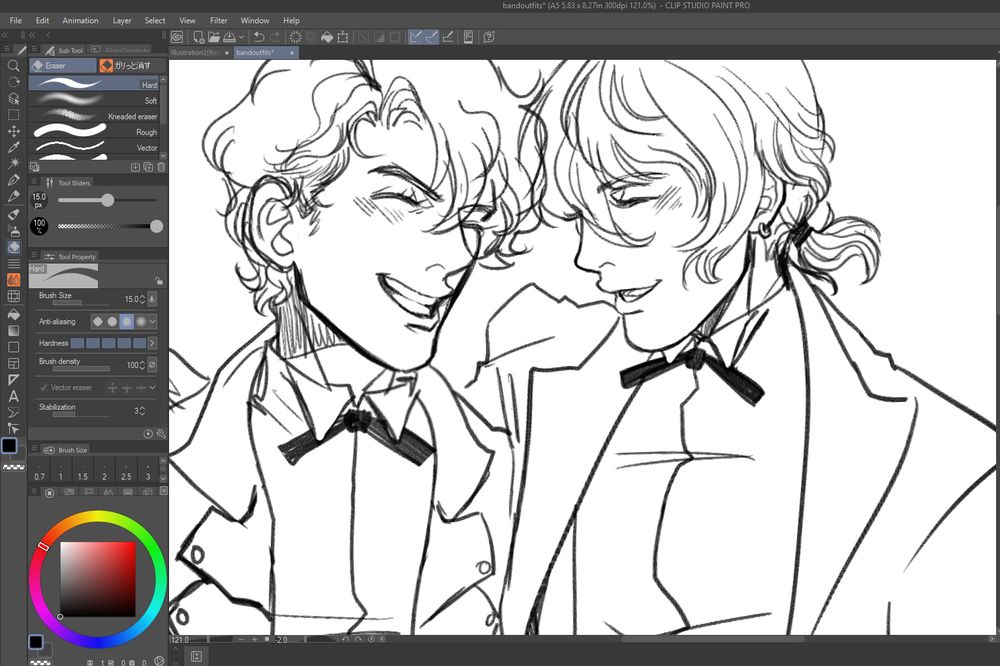Select the rectangle Selection area tool

point(13,115)
